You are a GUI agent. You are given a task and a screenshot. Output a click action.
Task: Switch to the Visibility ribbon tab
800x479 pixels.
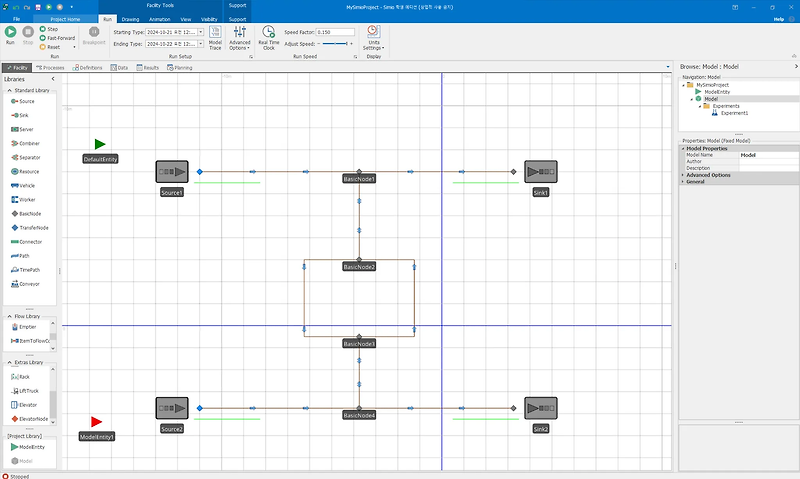[x=209, y=19]
